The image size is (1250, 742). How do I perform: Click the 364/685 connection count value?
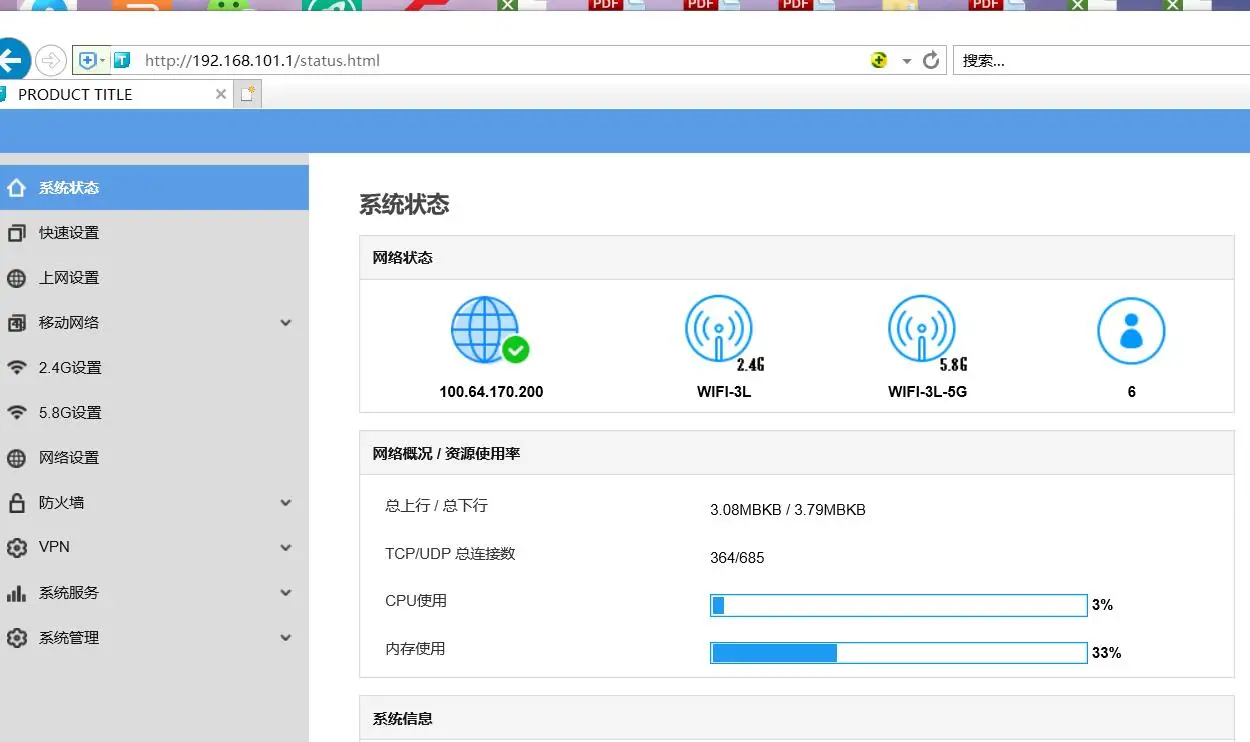point(737,558)
